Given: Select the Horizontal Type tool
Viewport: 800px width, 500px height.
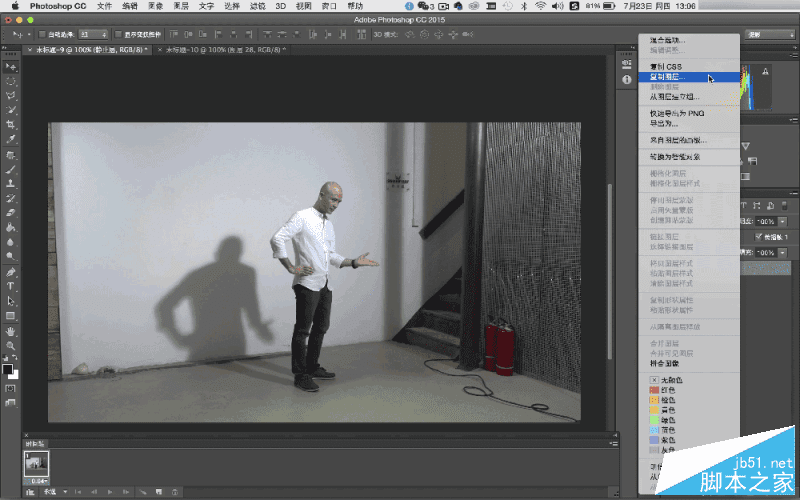Looking at the screenshot, I should (x=10, y=286).
